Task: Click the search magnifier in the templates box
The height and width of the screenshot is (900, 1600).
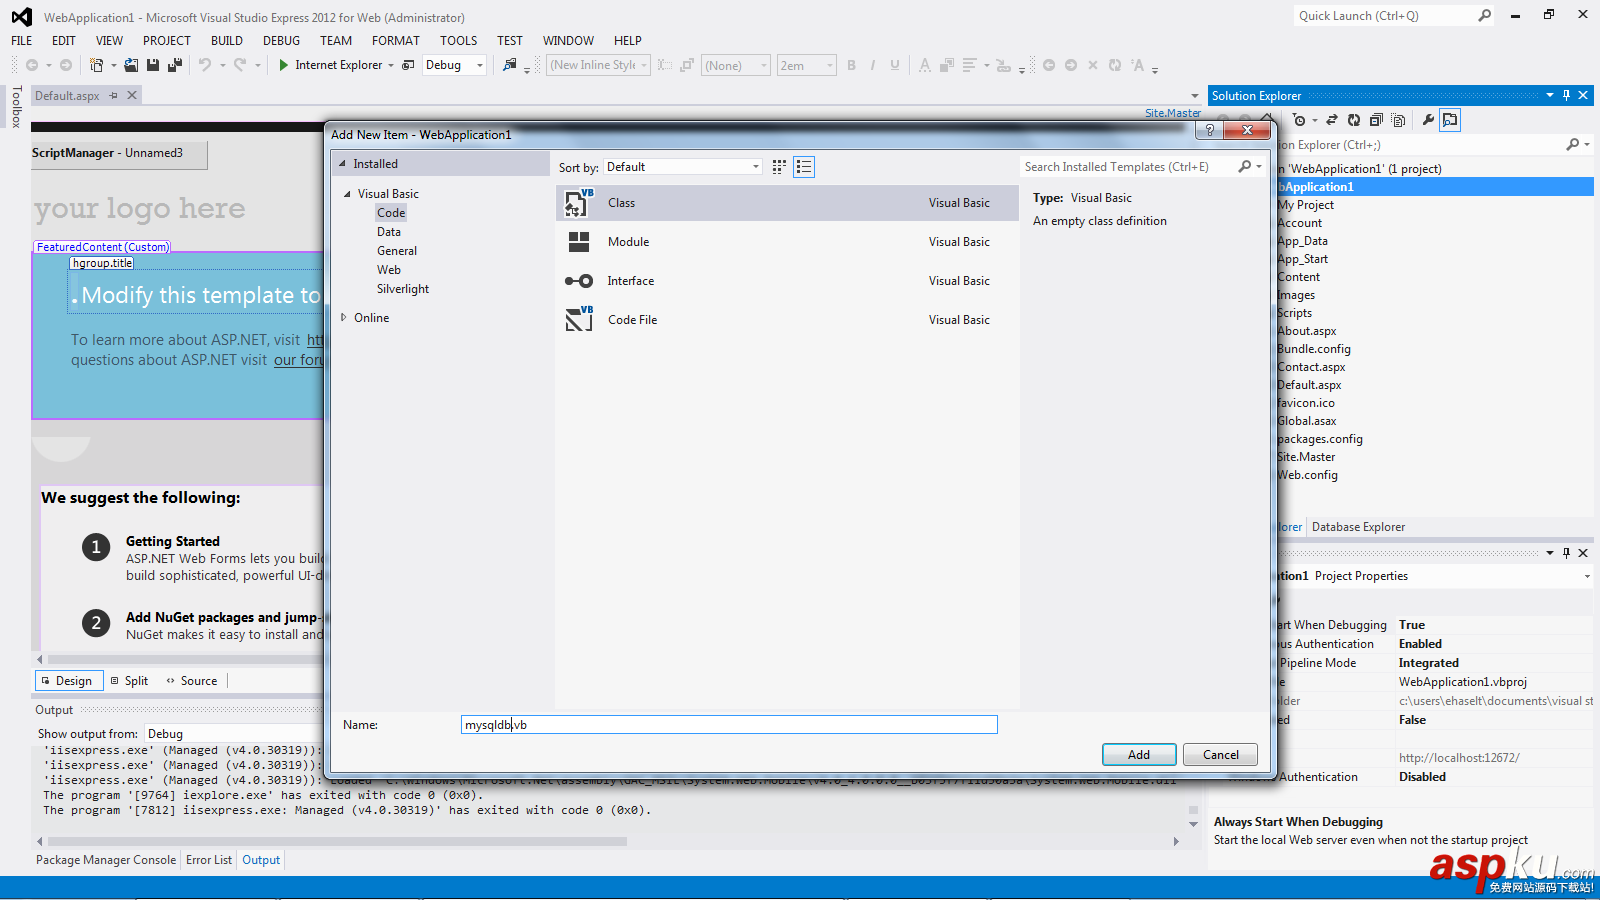Action: click(x=1245, y=167)
